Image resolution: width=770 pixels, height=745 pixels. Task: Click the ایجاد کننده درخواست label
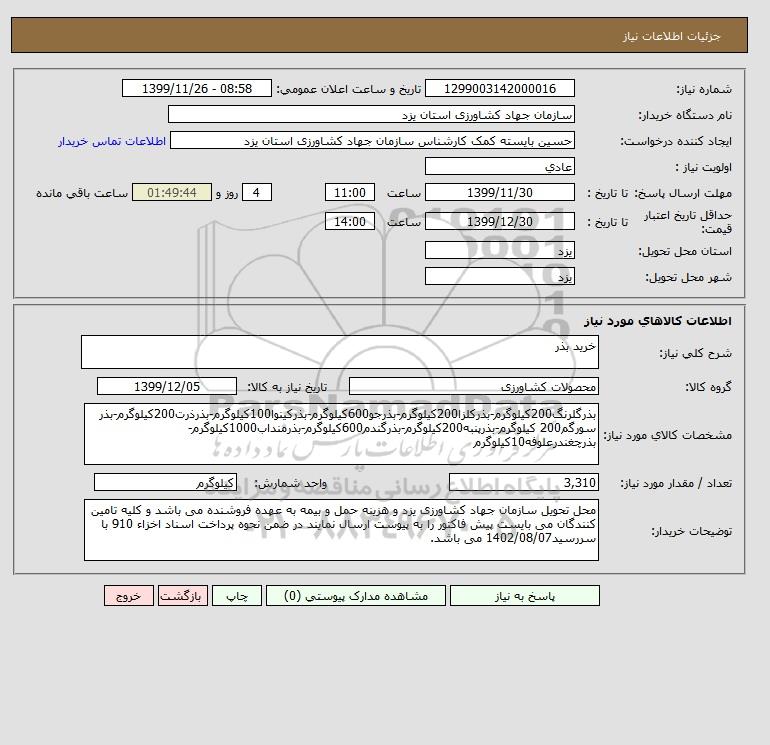pyautogui.click(x=676, y=141)
